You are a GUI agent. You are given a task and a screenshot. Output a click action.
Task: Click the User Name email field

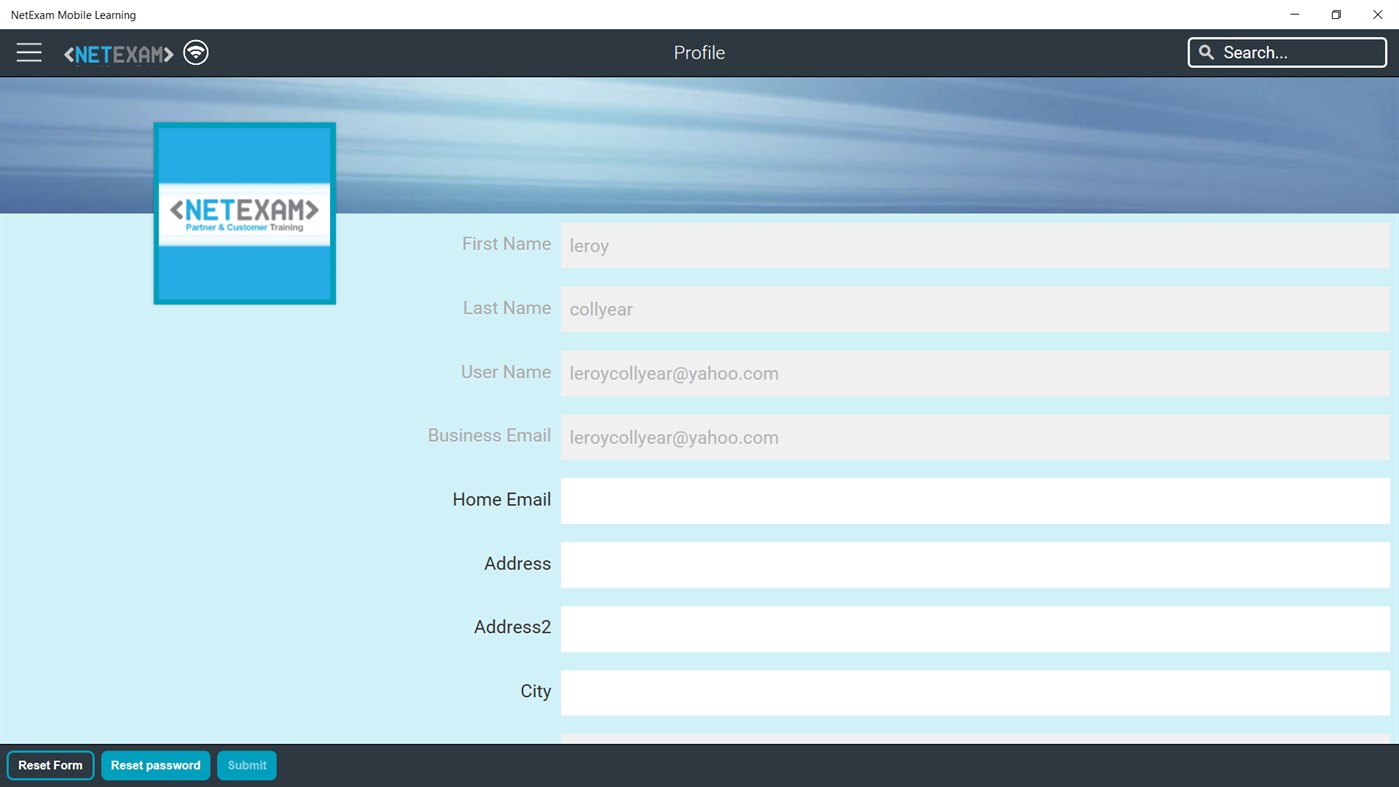[x=975, y=373]
